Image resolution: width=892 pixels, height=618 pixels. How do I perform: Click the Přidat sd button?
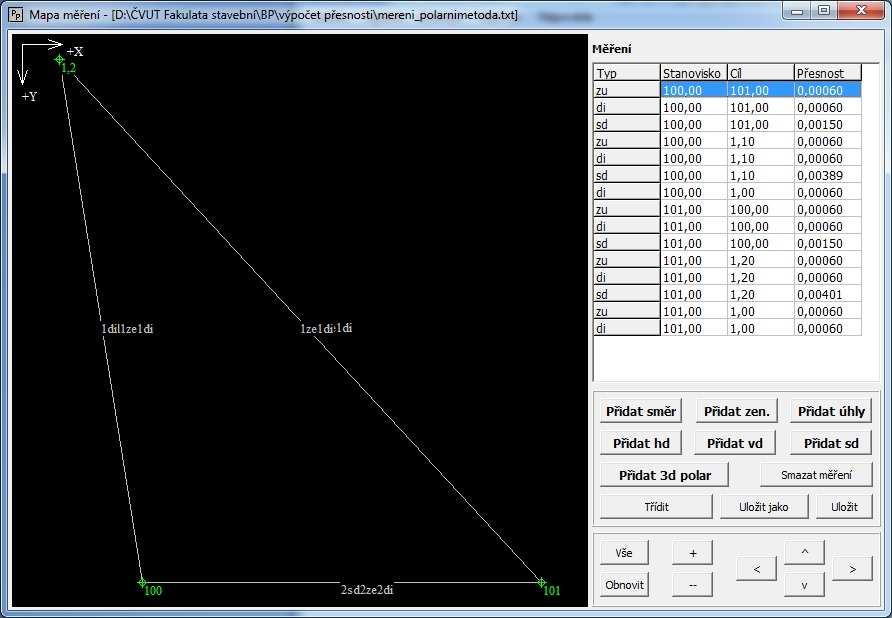click(x=831, y=443)
